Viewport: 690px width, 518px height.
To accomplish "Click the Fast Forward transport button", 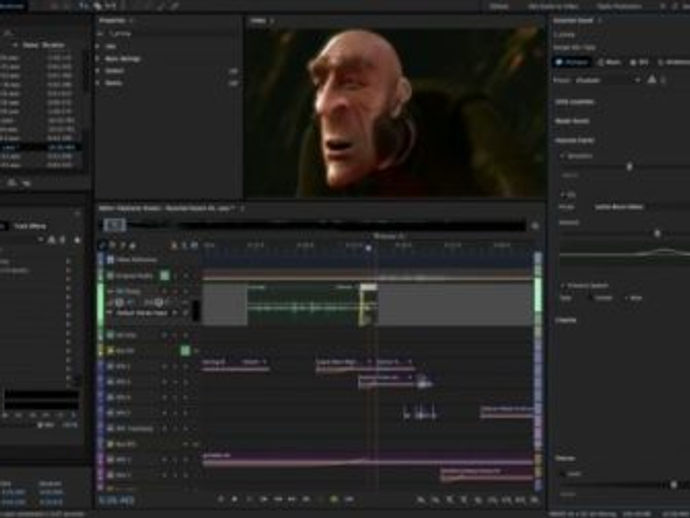I will (x=292, y=499).
